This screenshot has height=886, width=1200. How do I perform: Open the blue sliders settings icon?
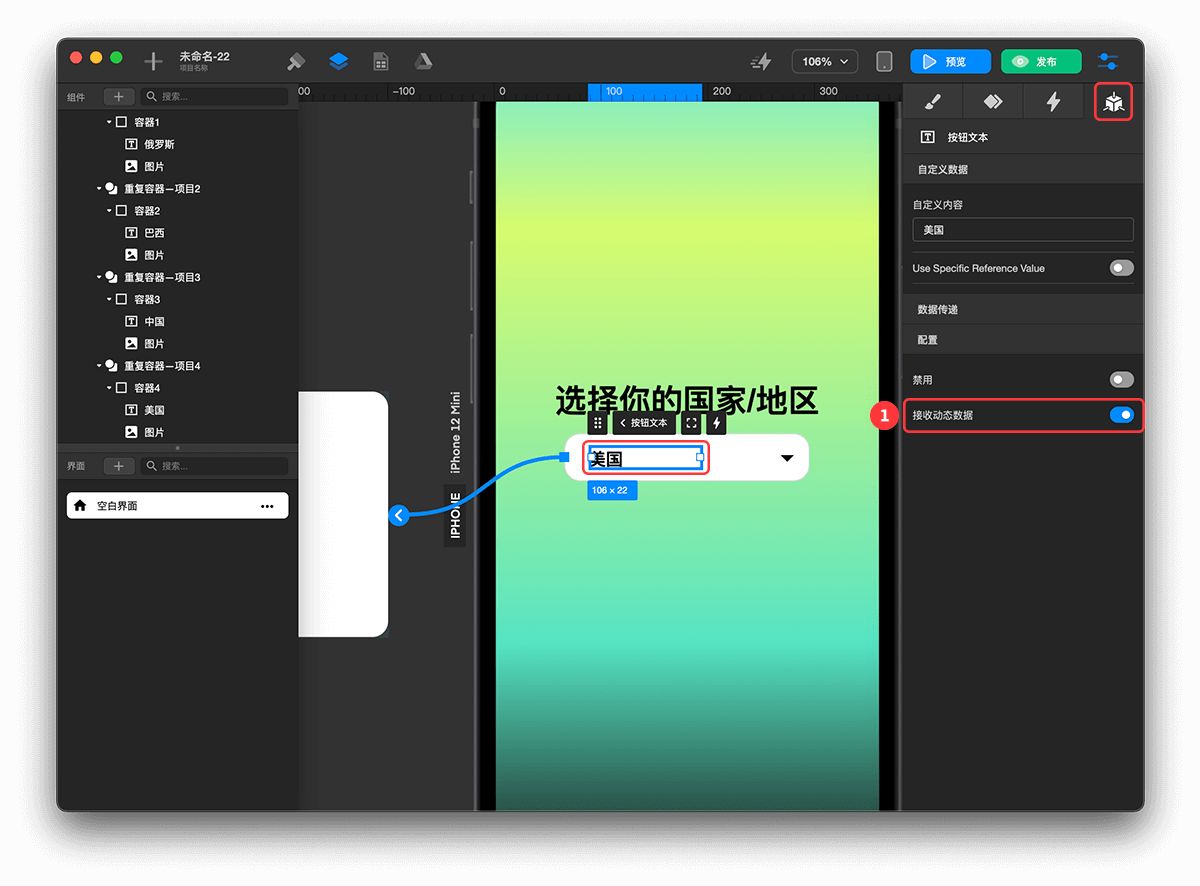click(x=1108, y=62)
